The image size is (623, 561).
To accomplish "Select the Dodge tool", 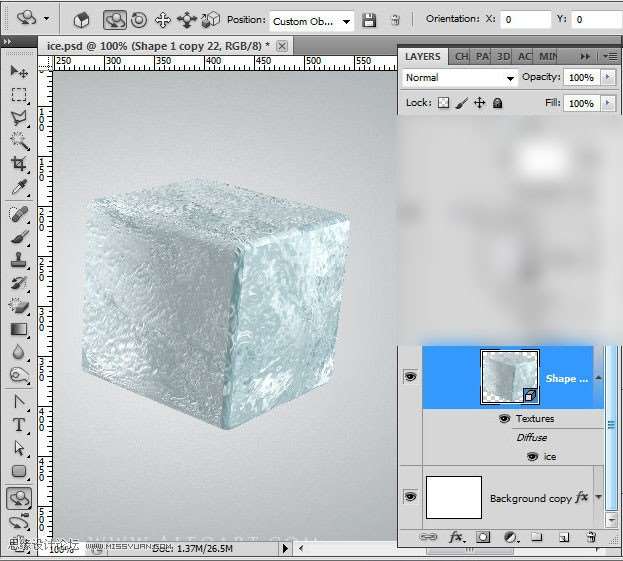I will (x=19, y=375).
